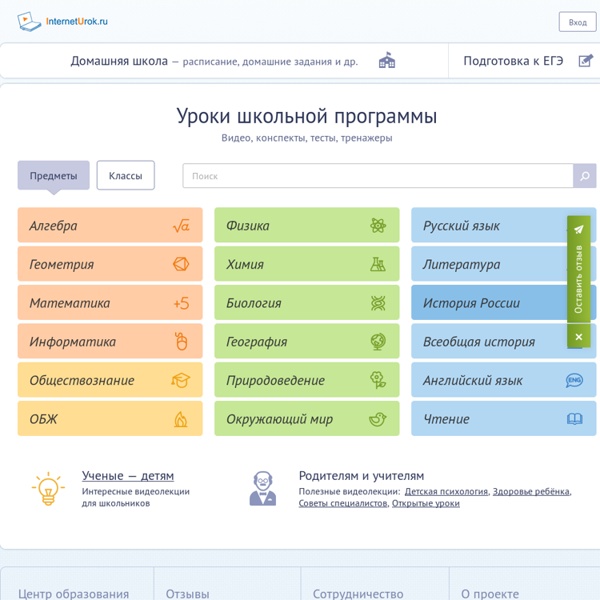Click the bird icon beside Окружающий мир
Viewport: 600px width, 600px height.
pos(377,419)
